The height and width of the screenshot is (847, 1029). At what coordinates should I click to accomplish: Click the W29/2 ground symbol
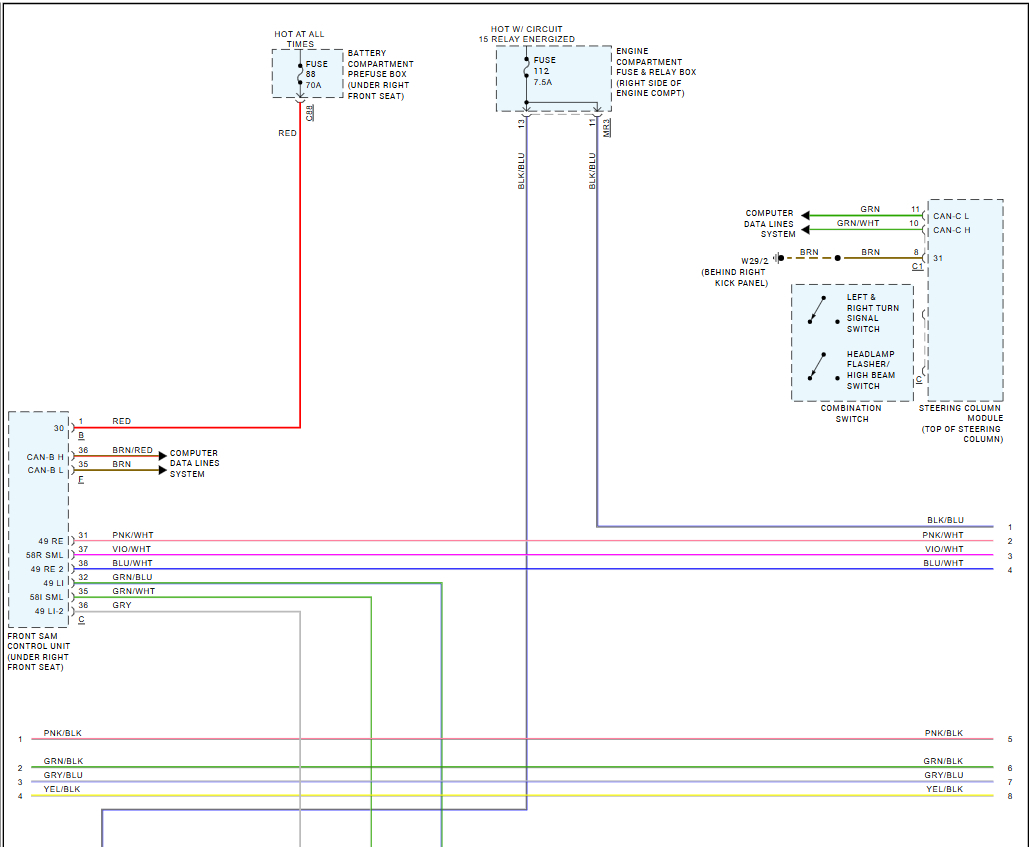tap(778, 258)
